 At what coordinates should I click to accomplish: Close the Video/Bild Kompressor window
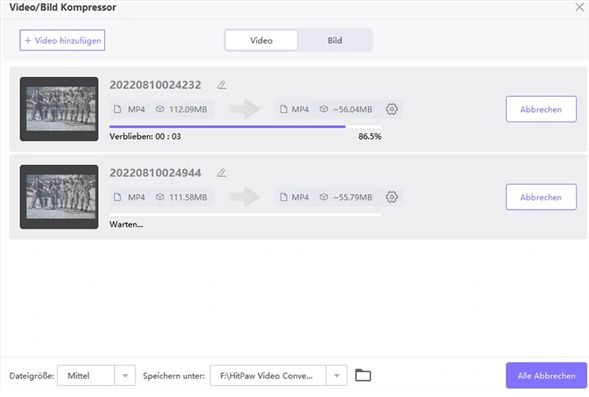579,7
